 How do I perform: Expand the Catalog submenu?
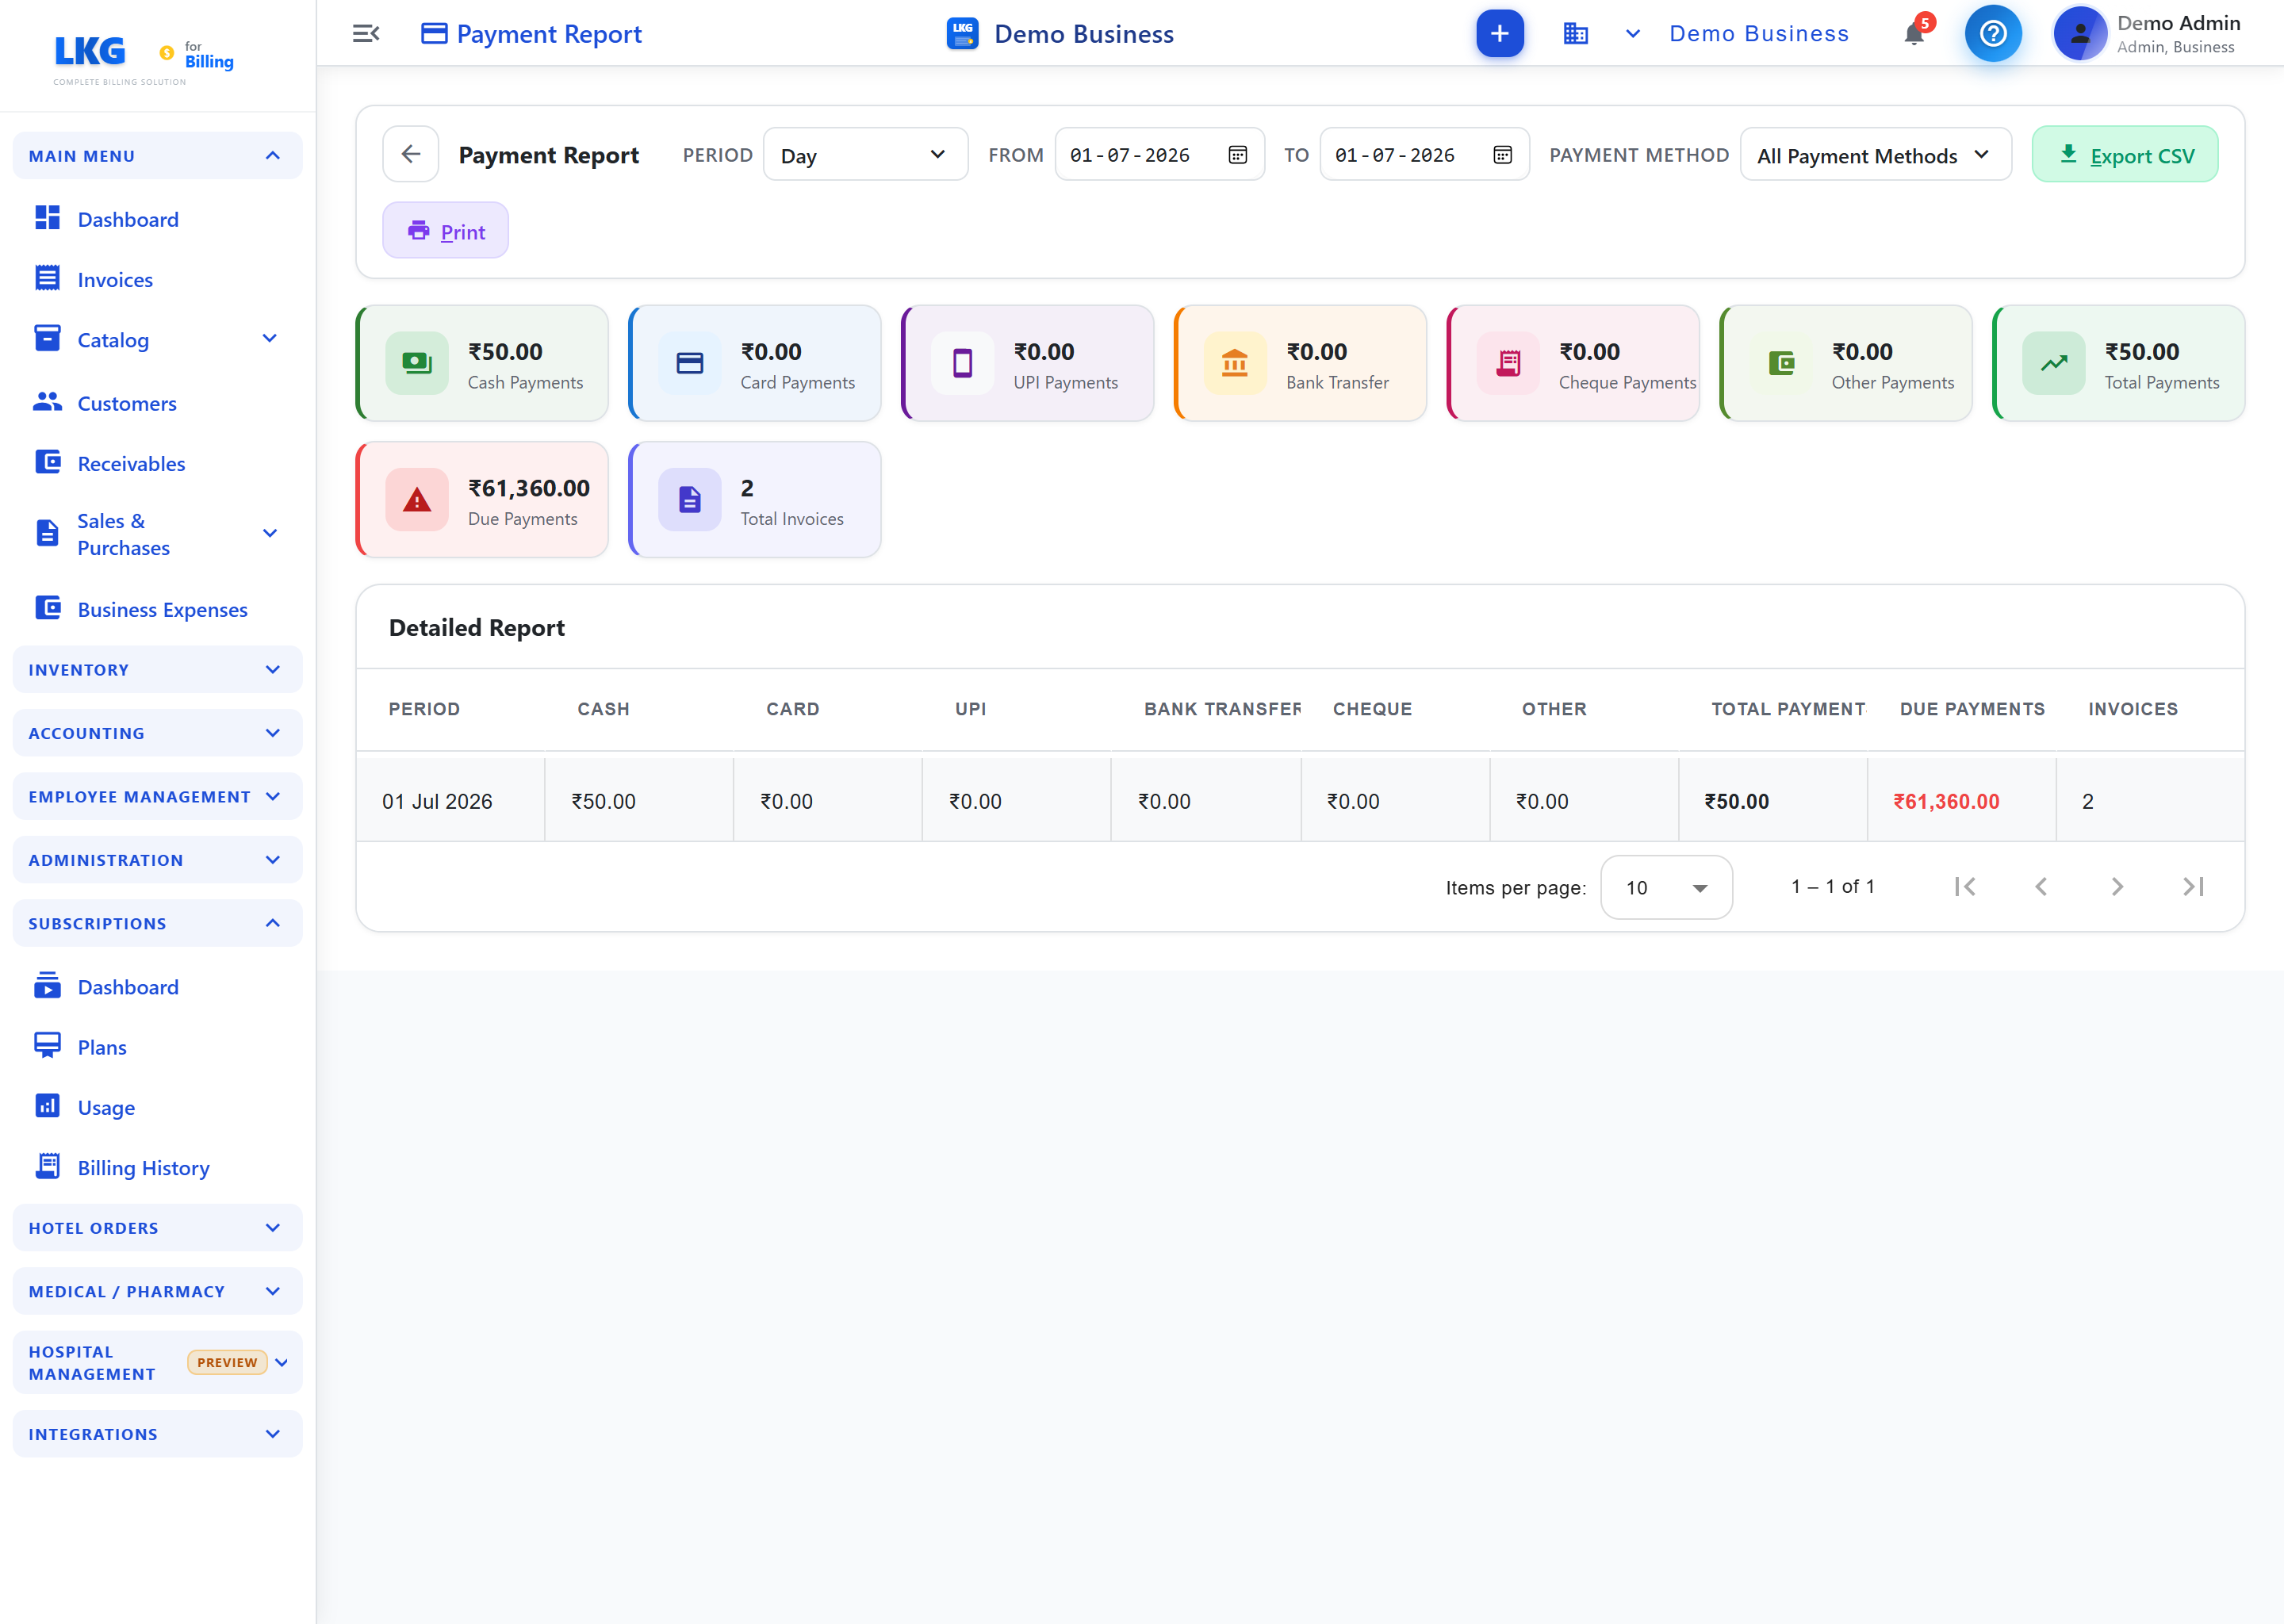pos(269,339)
